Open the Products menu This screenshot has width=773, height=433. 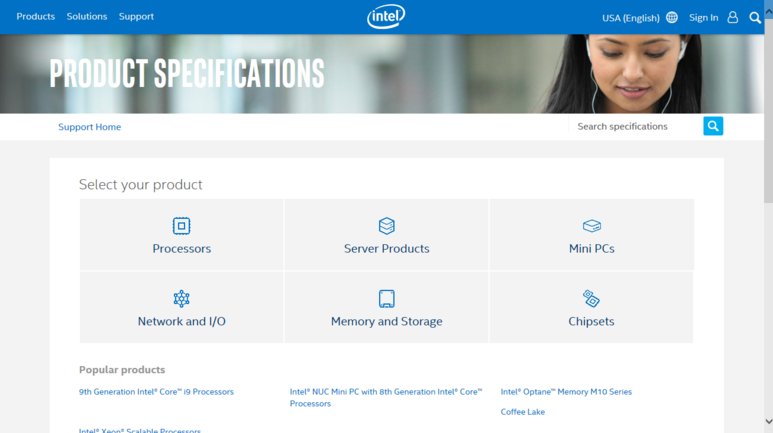coord(35,16)
